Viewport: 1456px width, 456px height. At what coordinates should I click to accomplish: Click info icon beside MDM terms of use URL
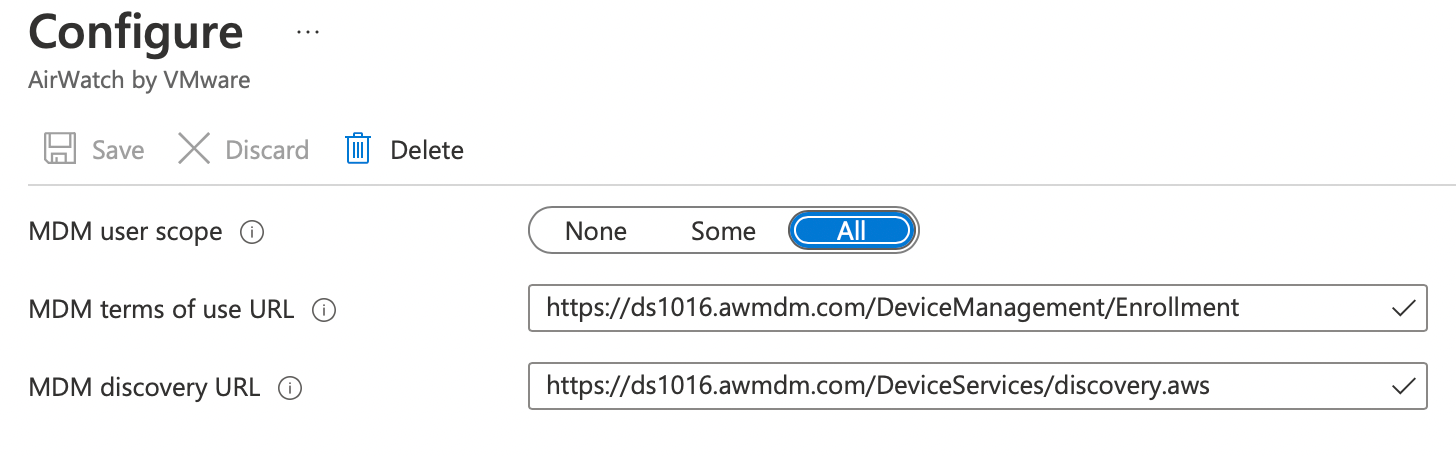click(x=324, y=310)
